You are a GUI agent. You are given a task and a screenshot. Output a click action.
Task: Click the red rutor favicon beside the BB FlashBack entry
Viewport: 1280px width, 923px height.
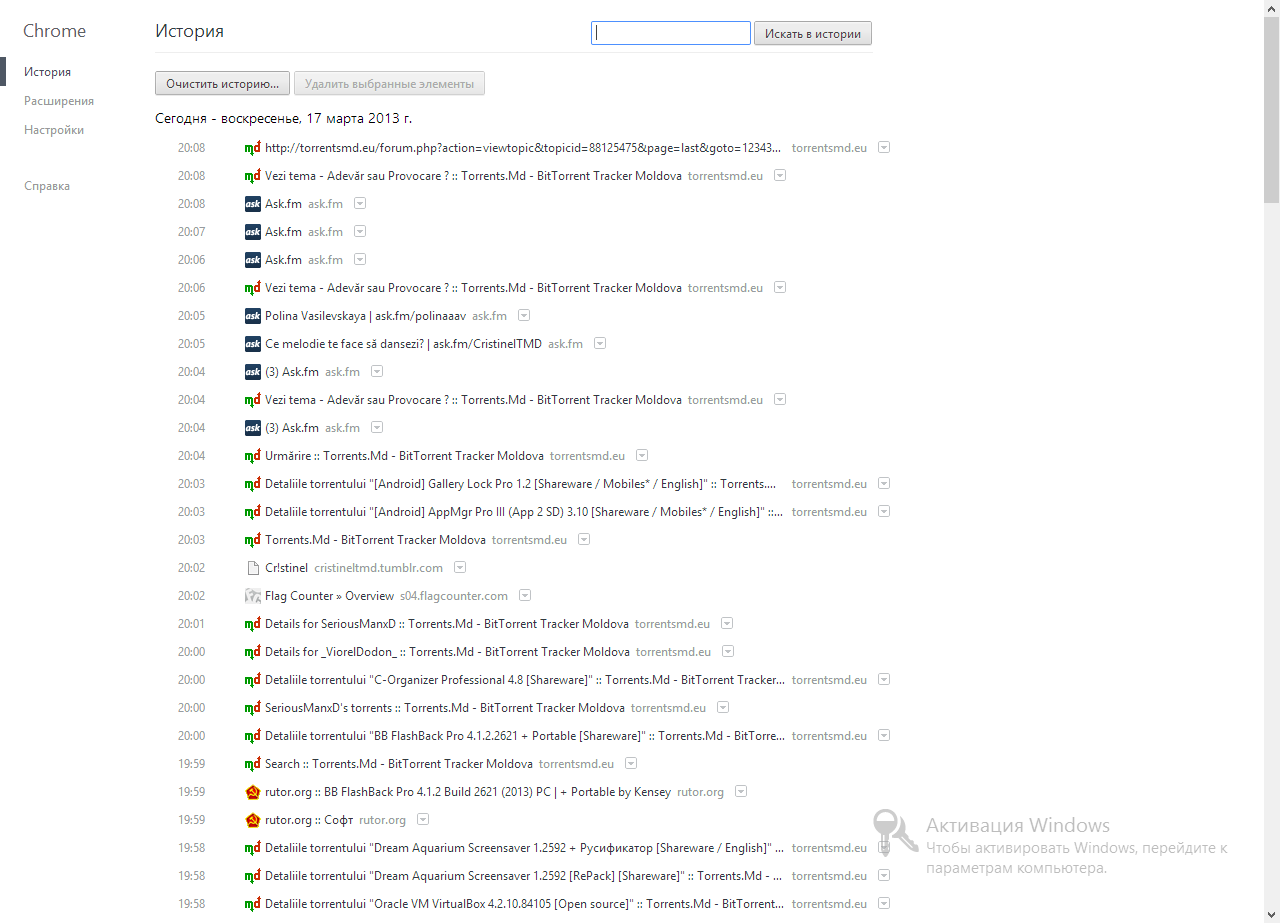(253, 792)
